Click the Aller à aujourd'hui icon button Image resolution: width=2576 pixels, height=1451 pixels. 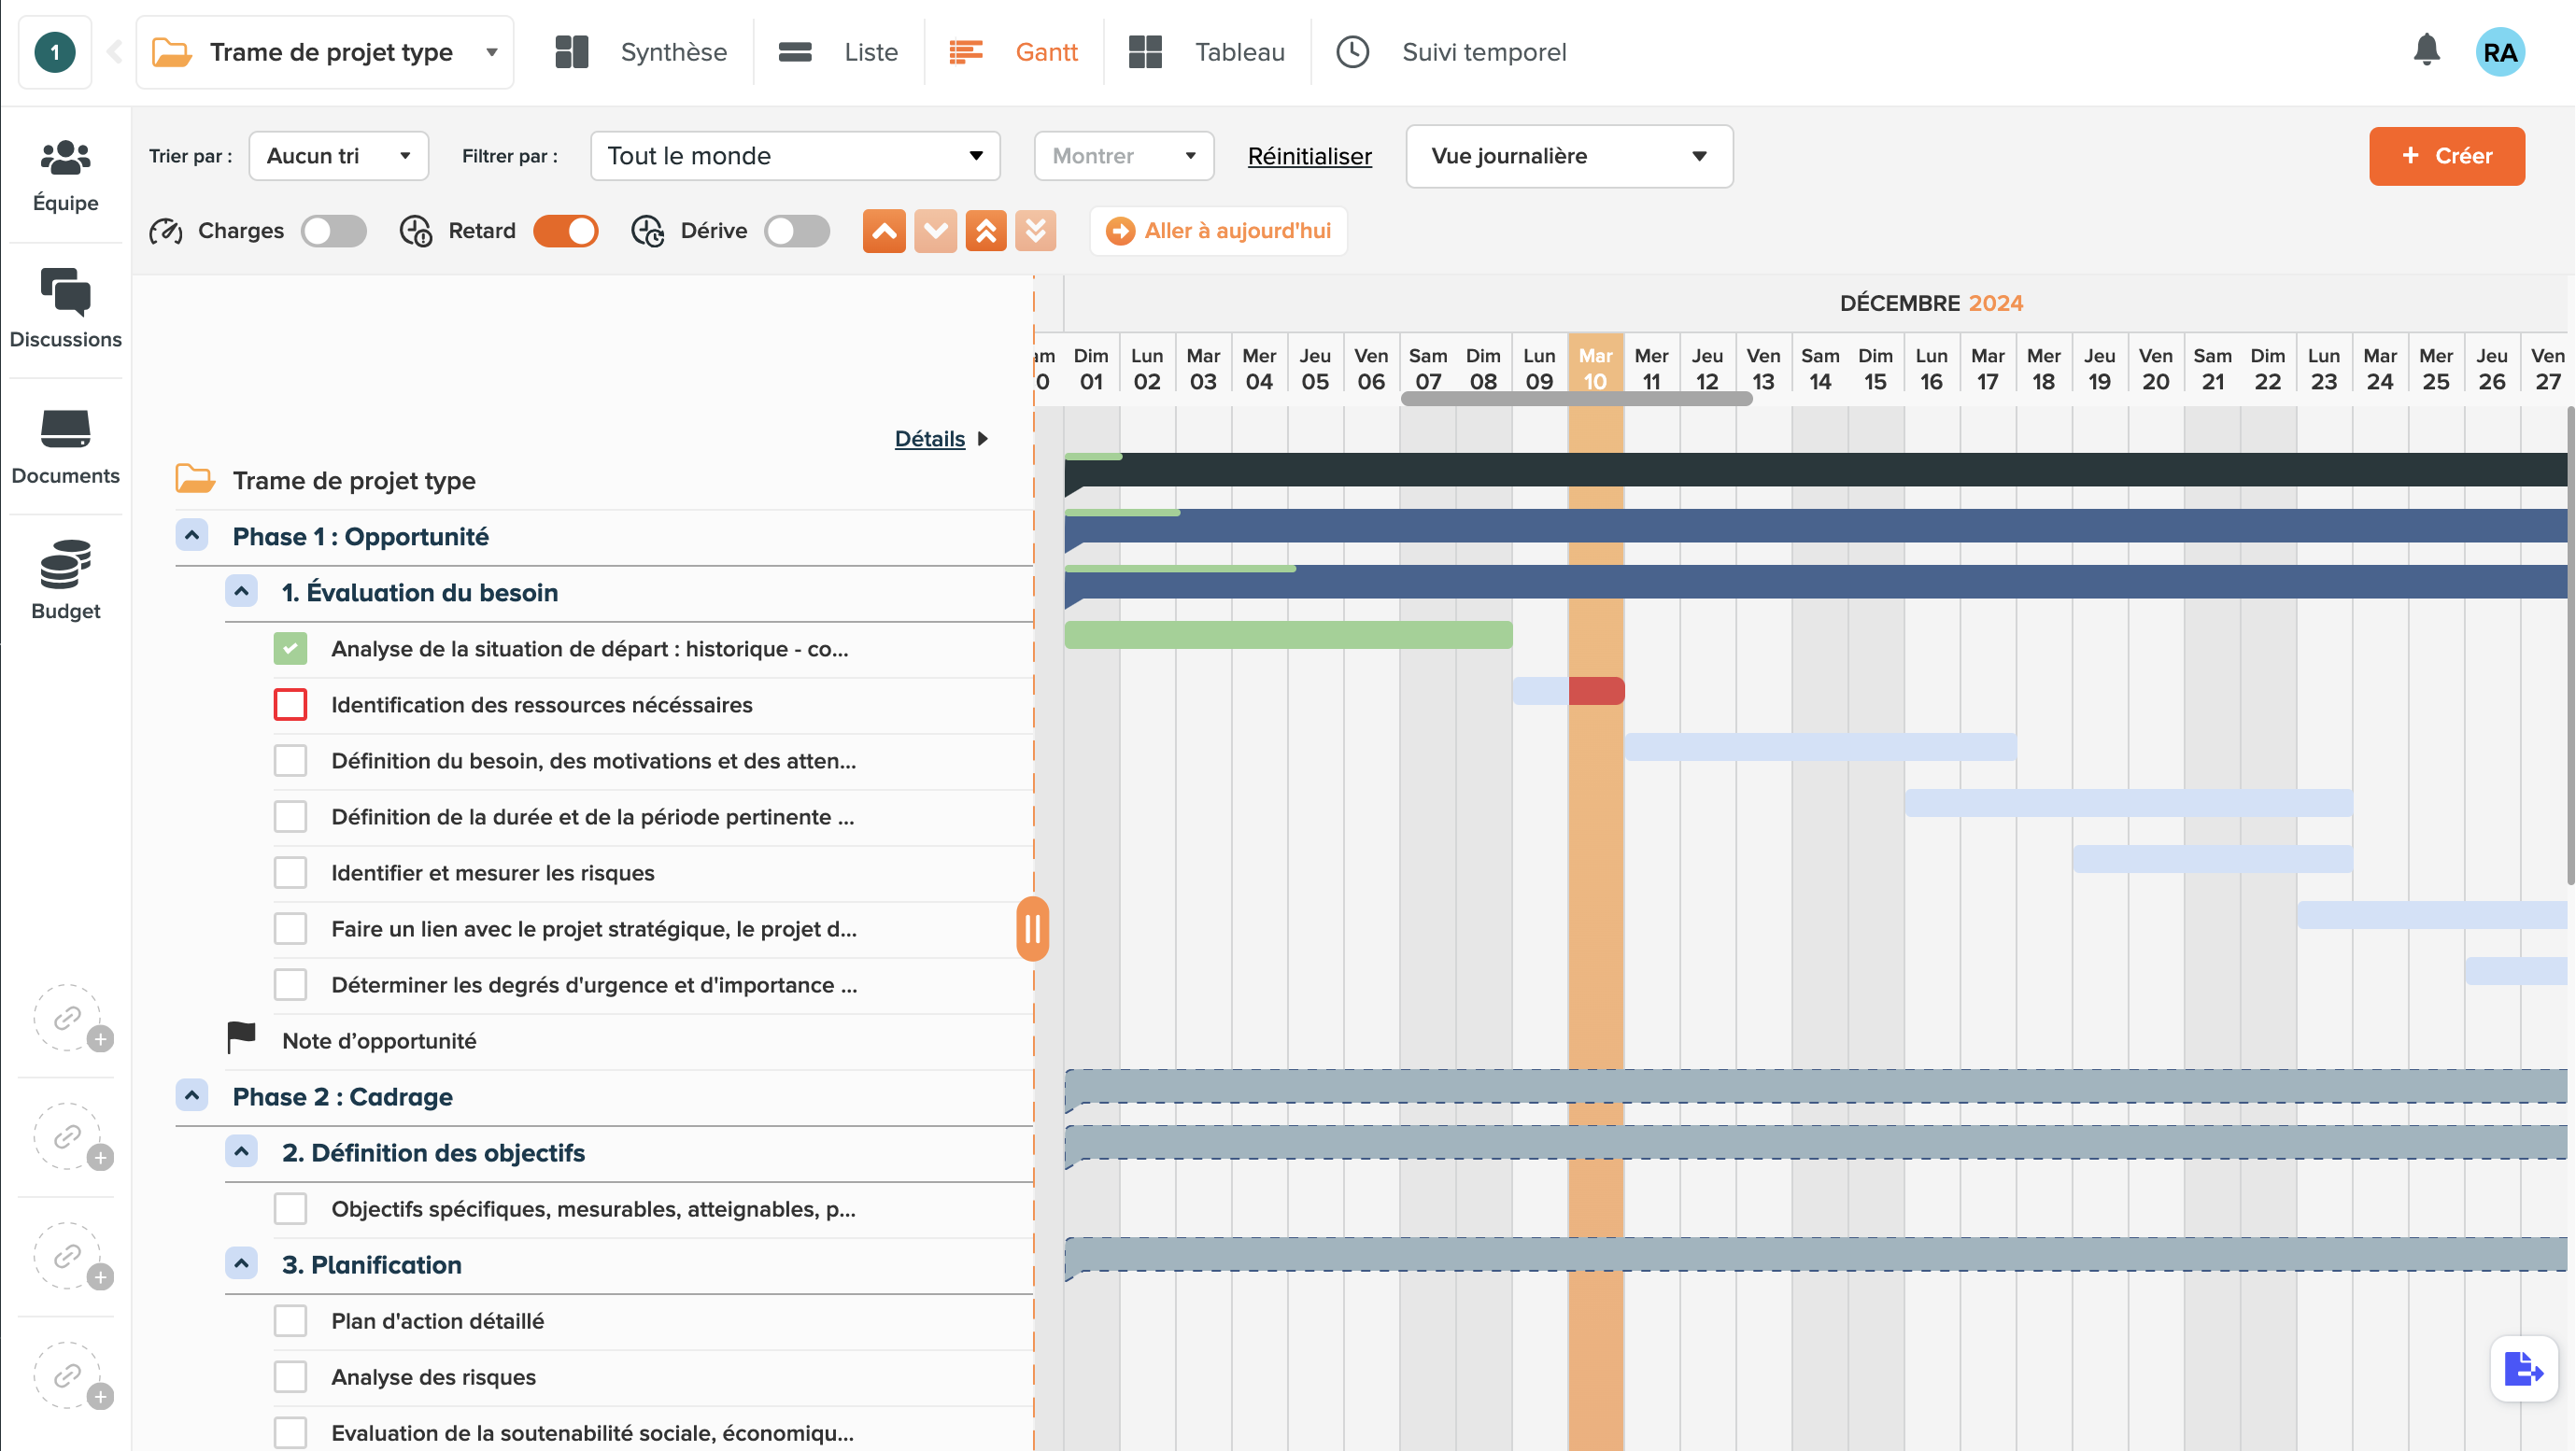[x=1122, y=230]
